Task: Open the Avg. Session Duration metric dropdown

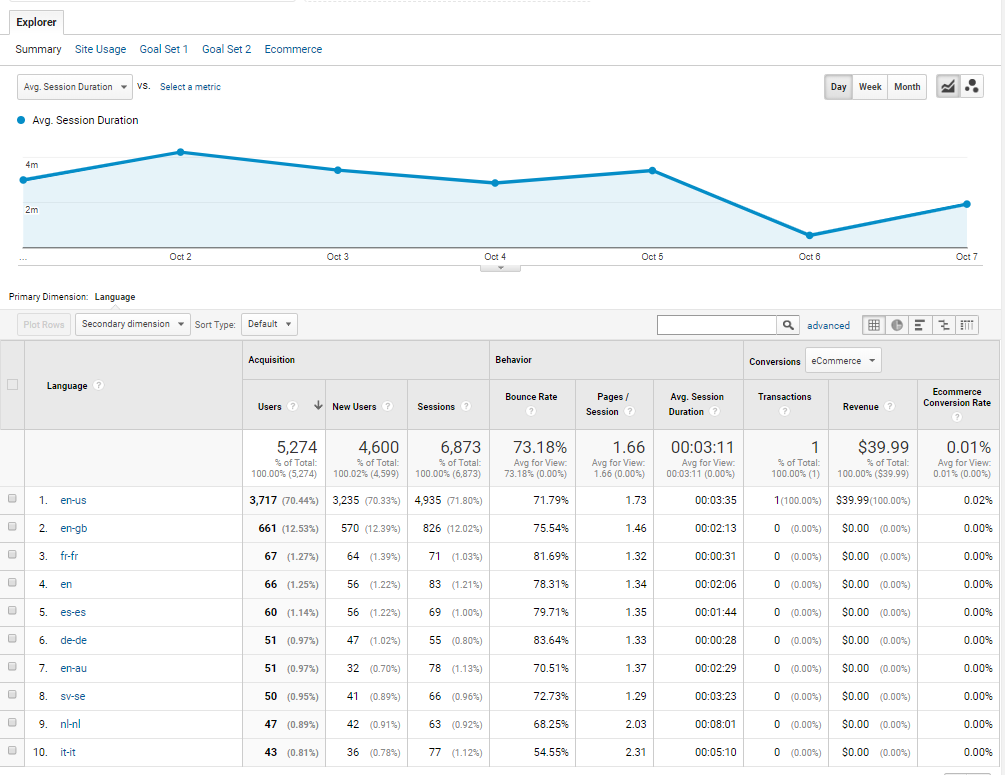Action: click(75, 87)
